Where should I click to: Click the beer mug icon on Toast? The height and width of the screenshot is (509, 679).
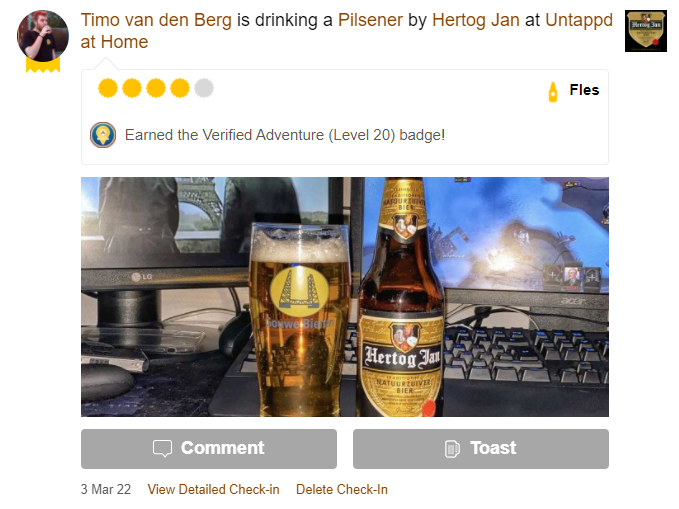[x=452, y=449]
